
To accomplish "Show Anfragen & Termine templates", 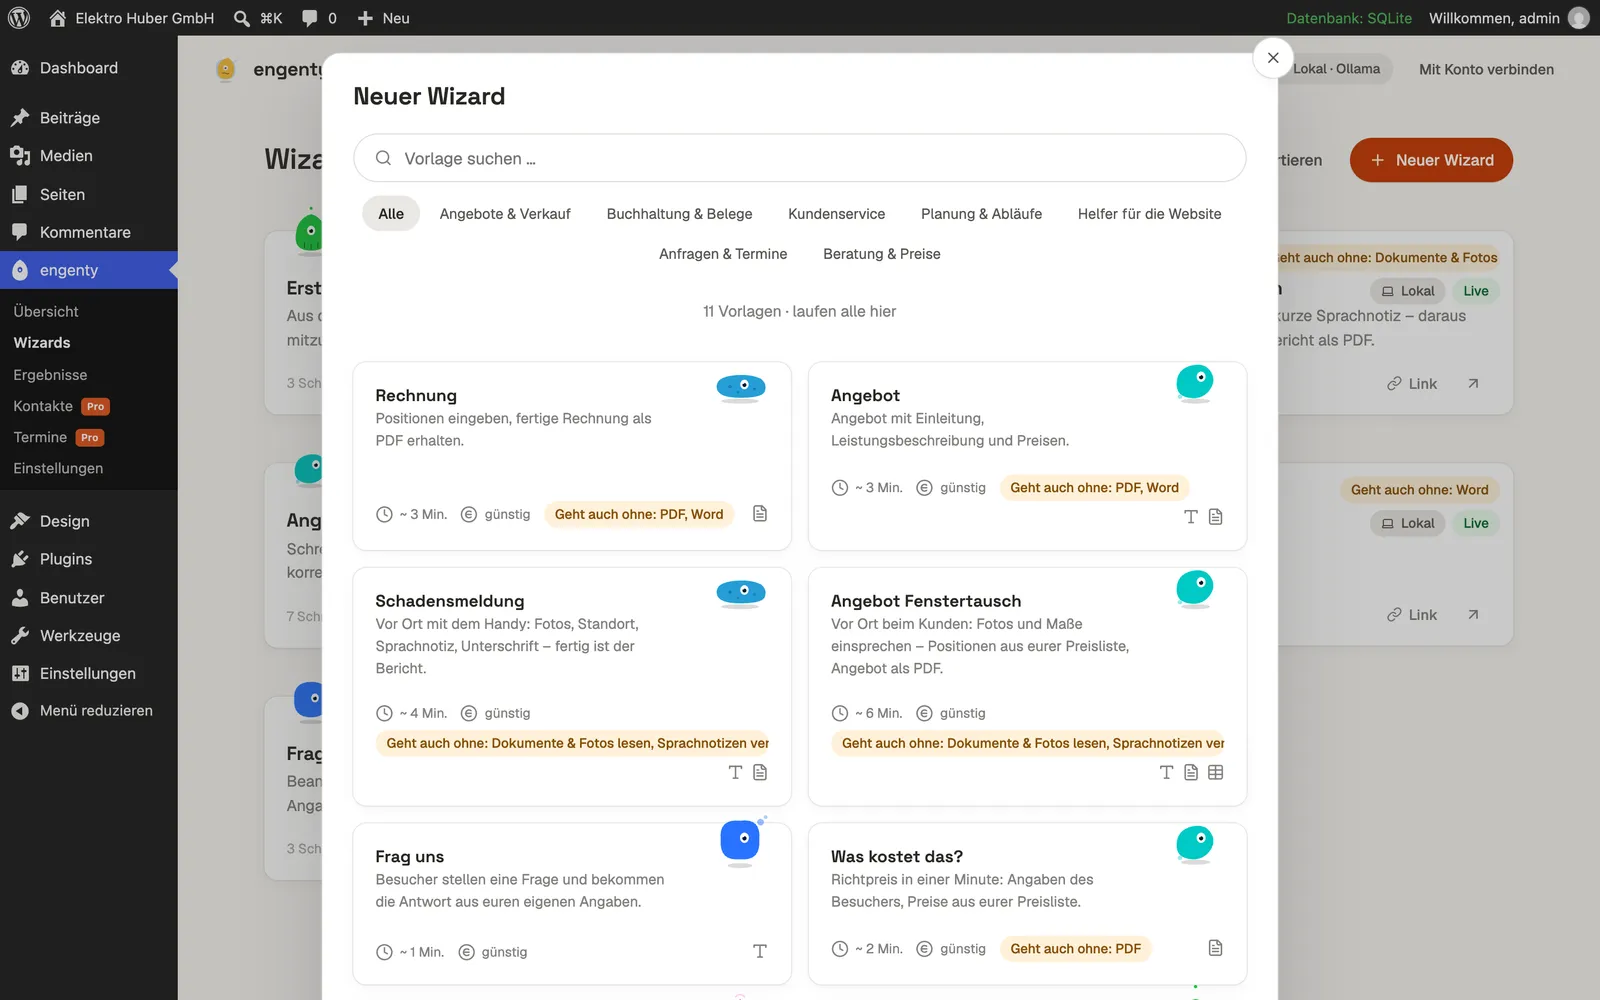I will [x=723, y=254].
